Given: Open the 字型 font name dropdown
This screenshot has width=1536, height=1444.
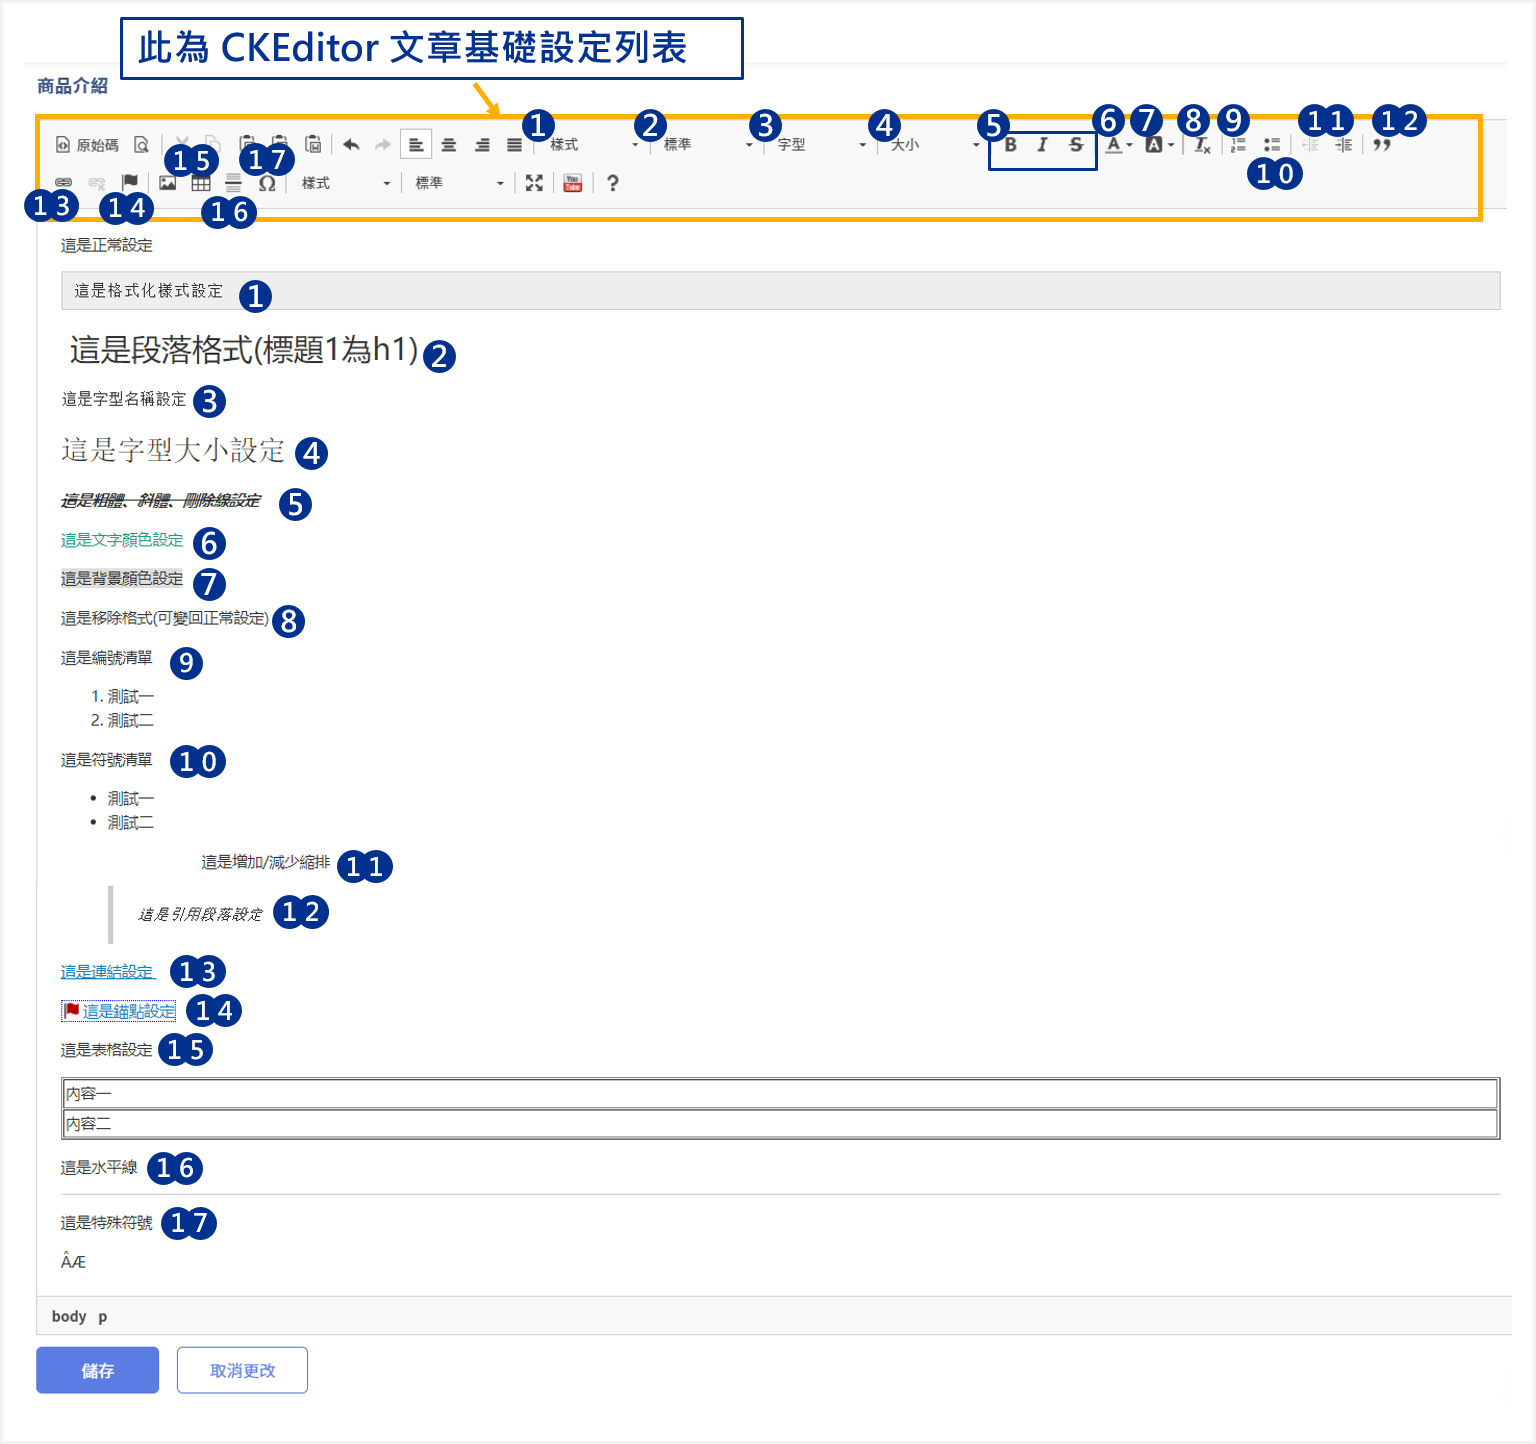Looking at the screenshot, I should 822,145.
